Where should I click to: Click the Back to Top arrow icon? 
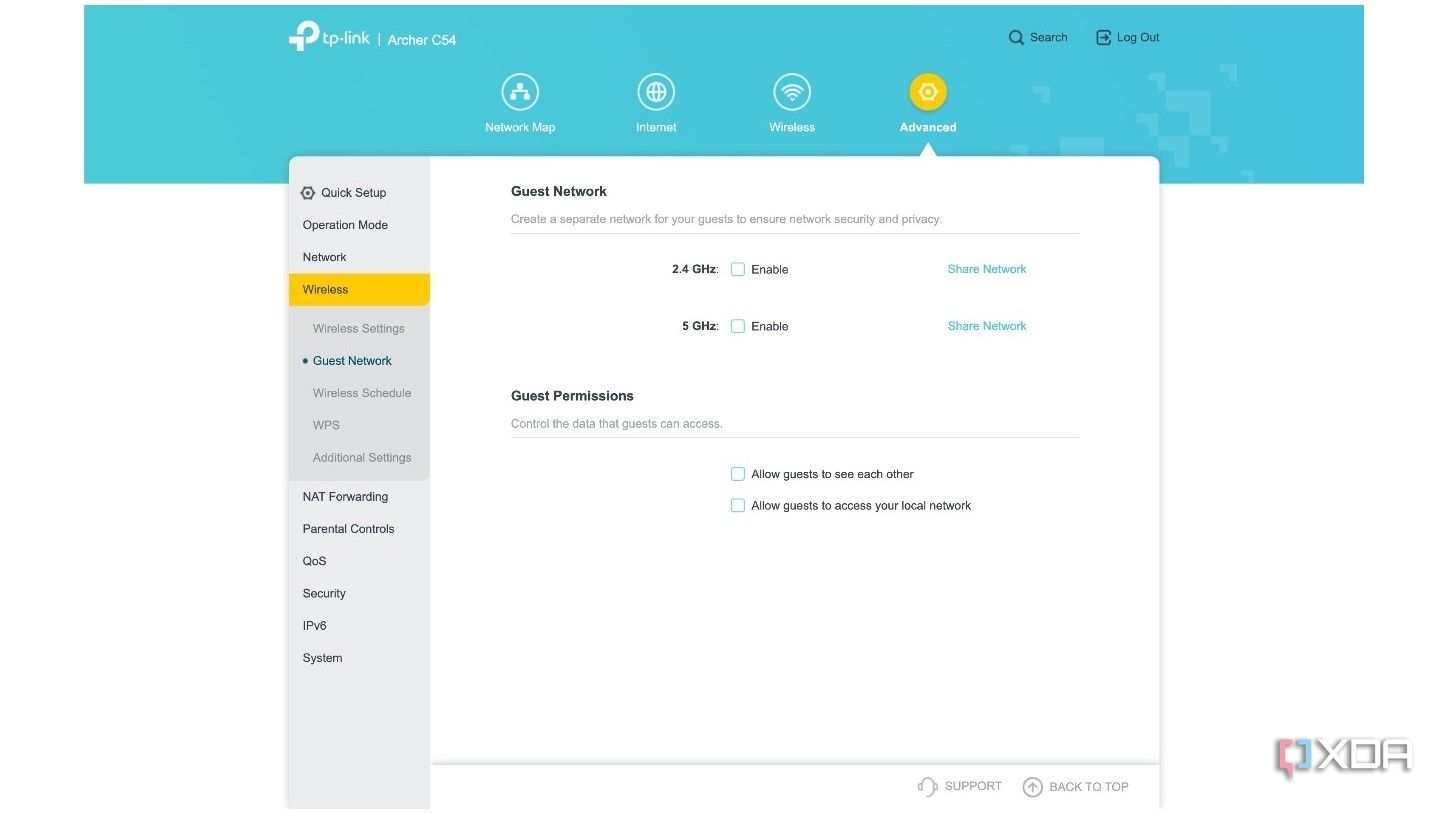pos(1033,787)
